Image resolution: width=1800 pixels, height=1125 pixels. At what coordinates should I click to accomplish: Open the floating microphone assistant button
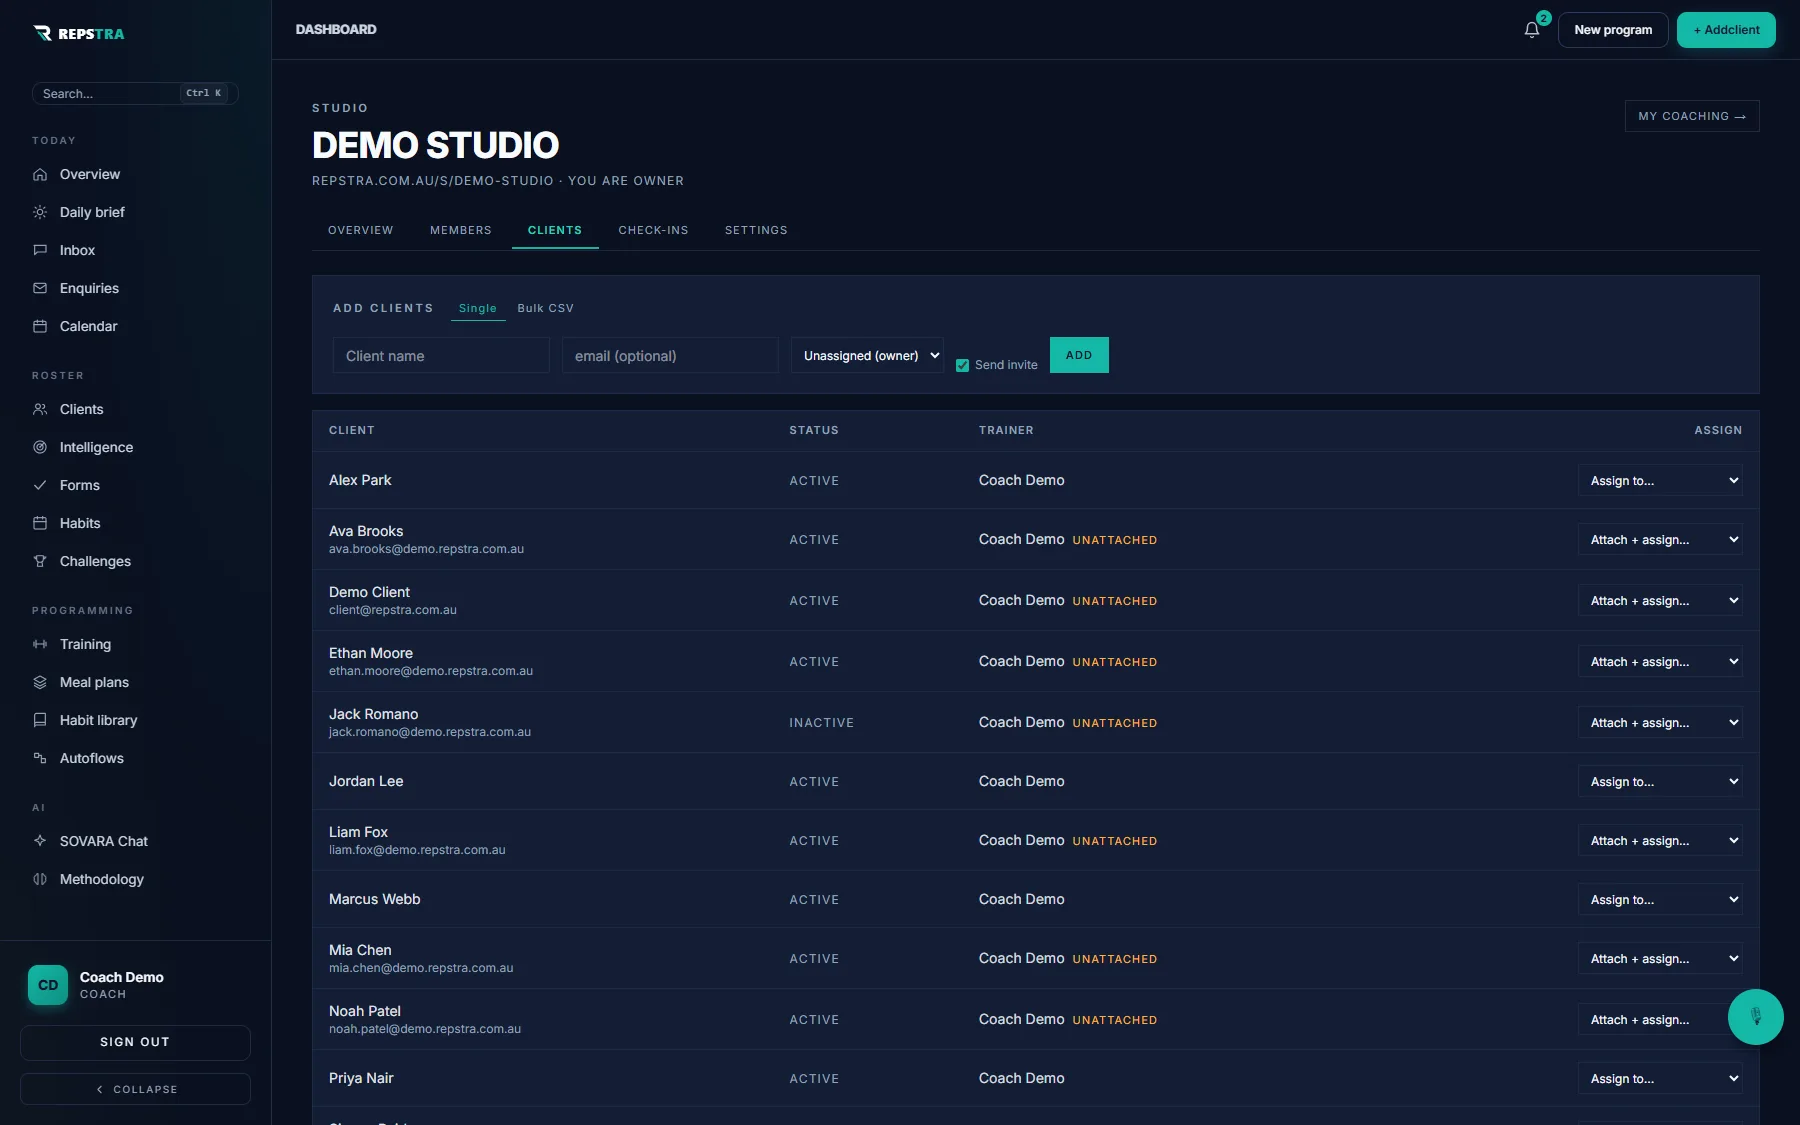[1755, 1017]
